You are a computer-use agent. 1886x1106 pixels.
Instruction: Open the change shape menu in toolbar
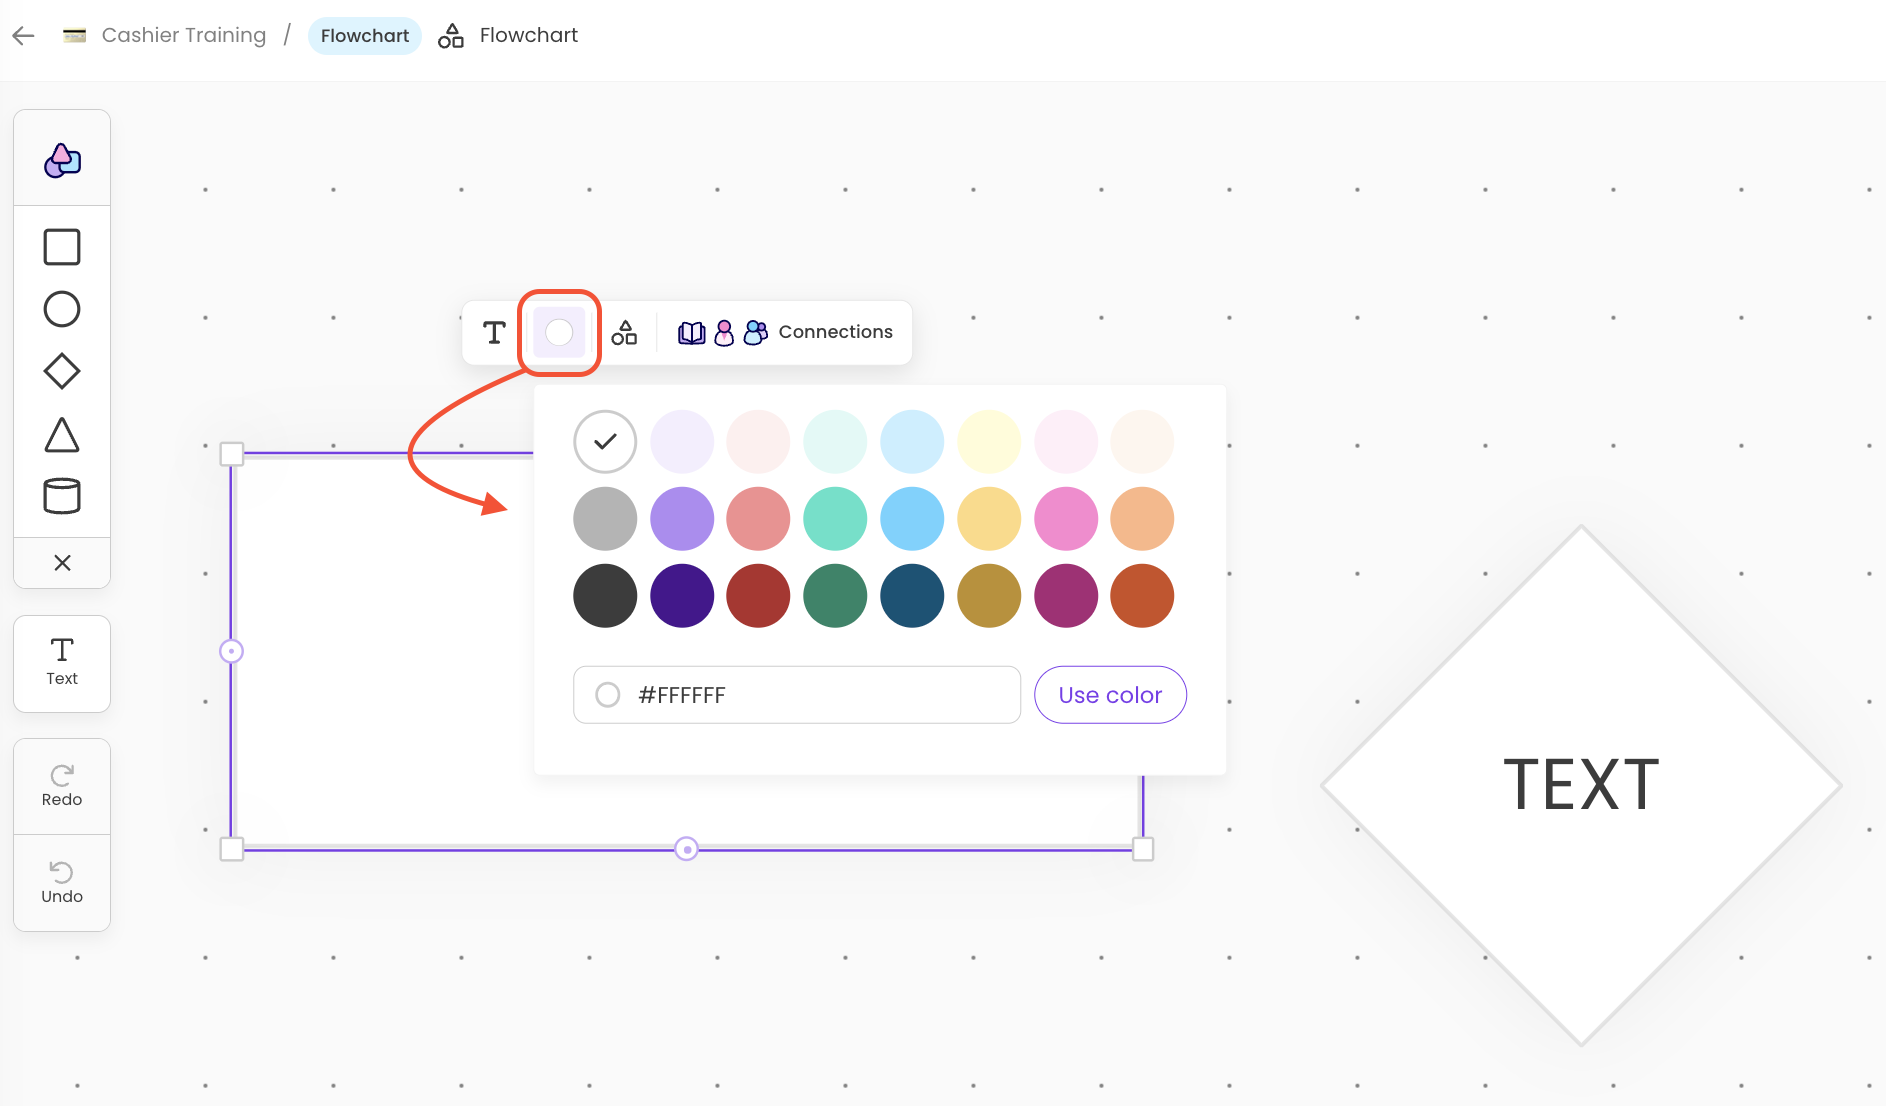[x=624, y=332]
